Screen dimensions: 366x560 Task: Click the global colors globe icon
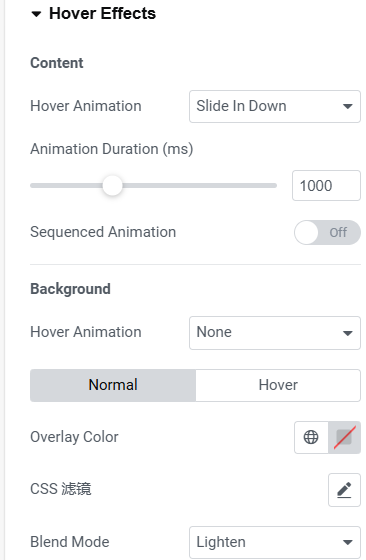coord(311,437)
